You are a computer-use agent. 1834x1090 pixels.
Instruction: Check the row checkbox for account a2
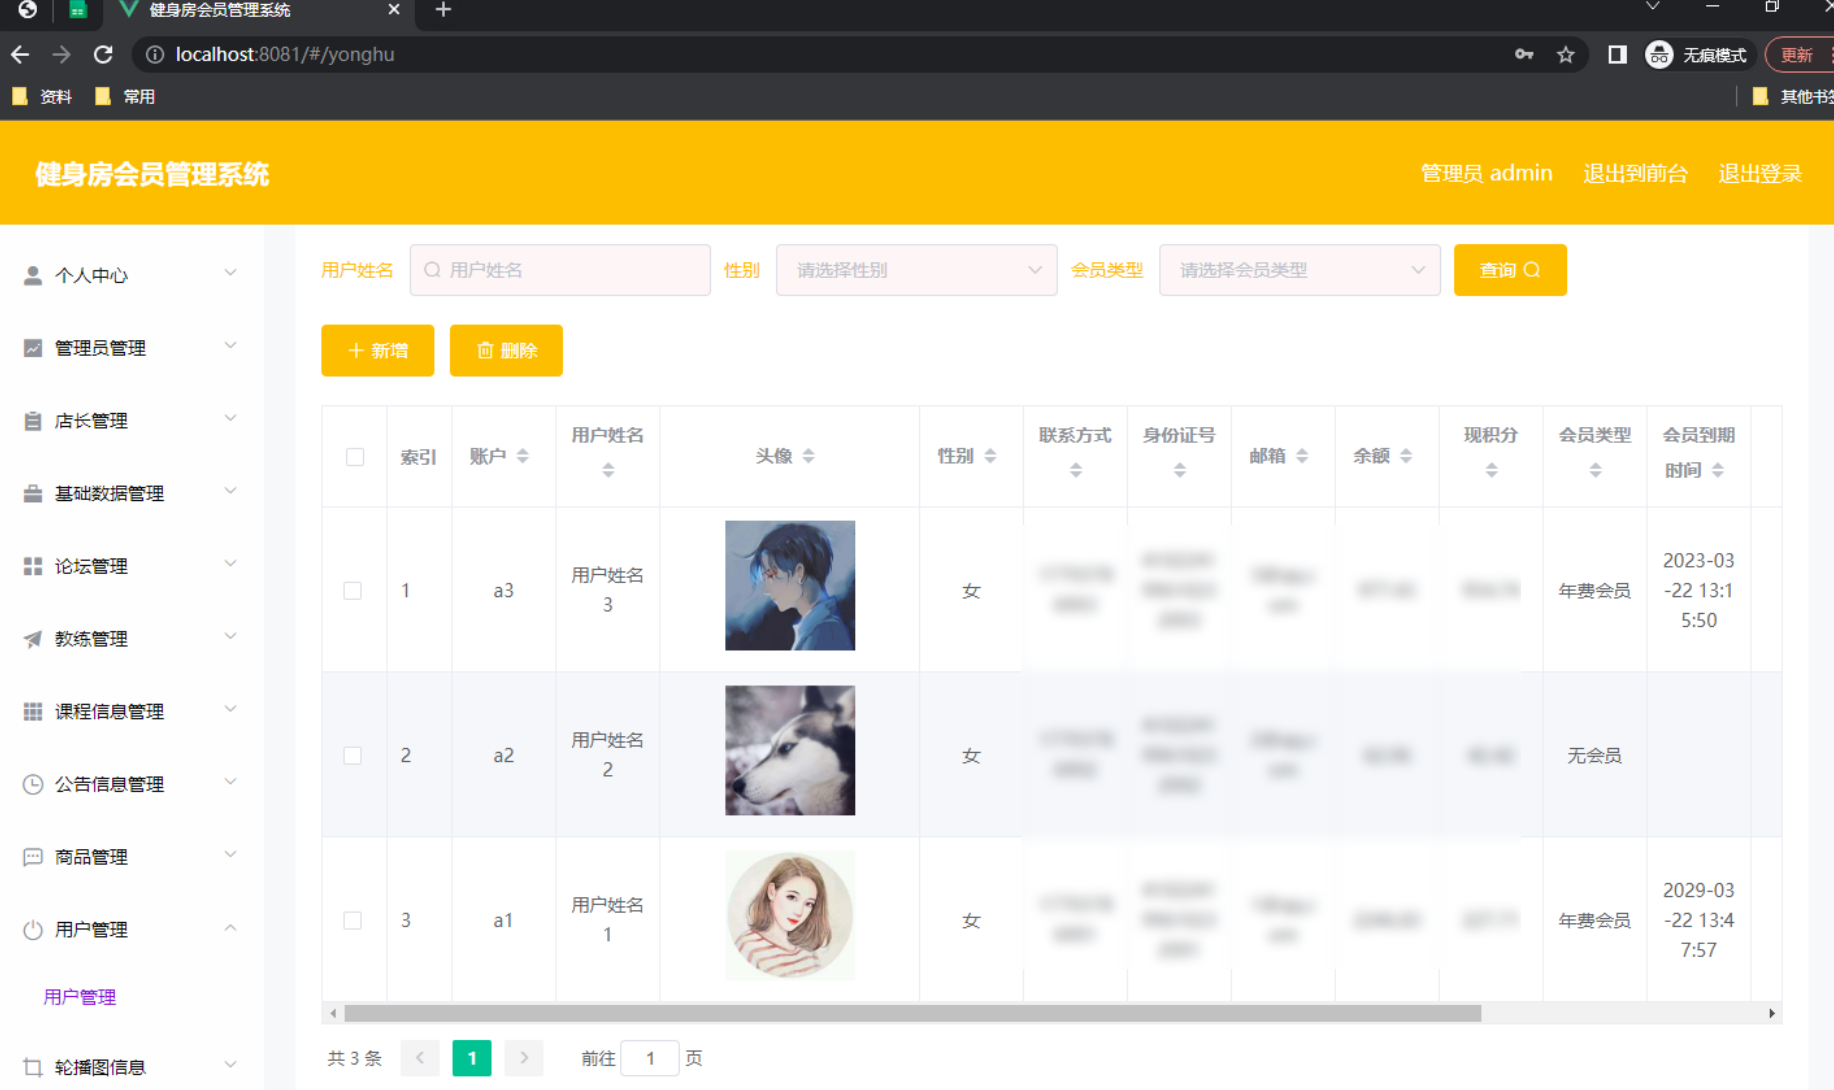point(353,756)
